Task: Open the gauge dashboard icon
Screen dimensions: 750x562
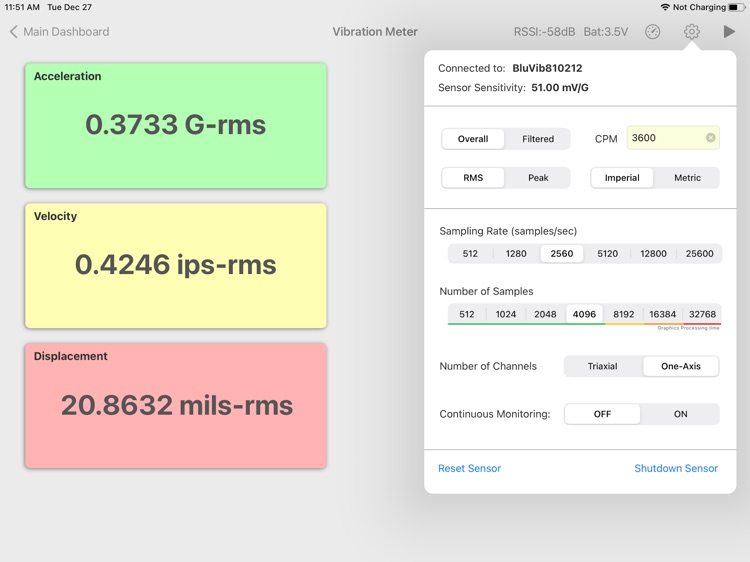Action: point(652,32)
